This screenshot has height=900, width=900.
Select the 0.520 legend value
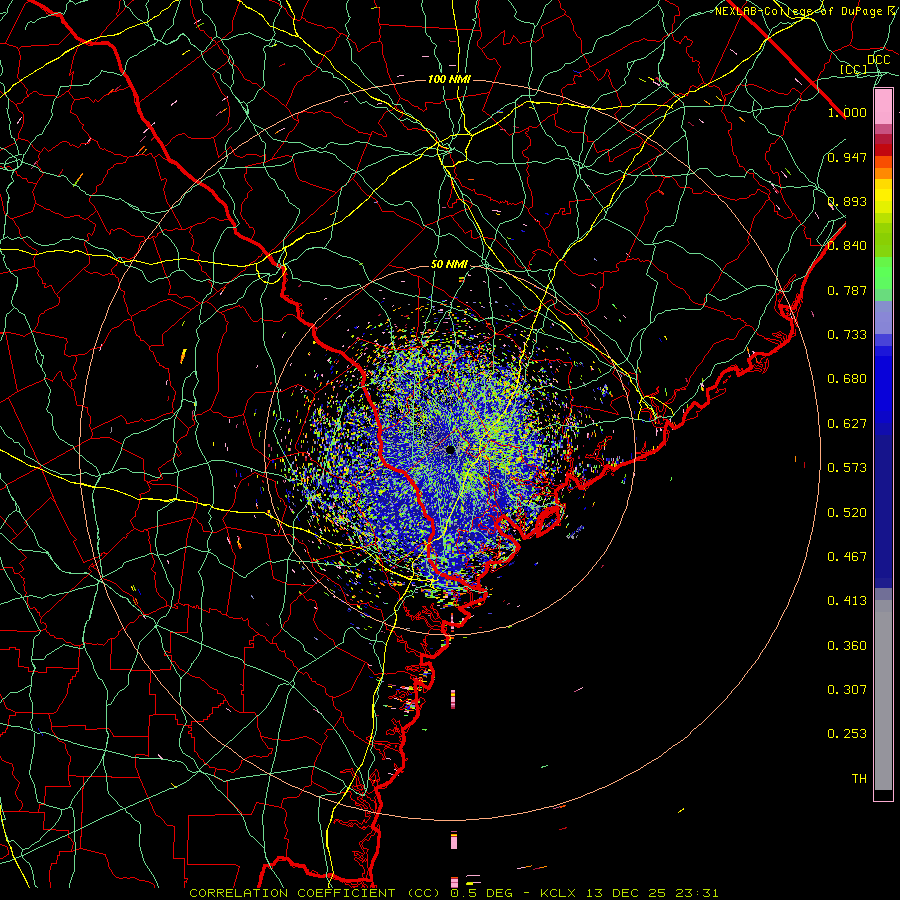coord(847,513)
